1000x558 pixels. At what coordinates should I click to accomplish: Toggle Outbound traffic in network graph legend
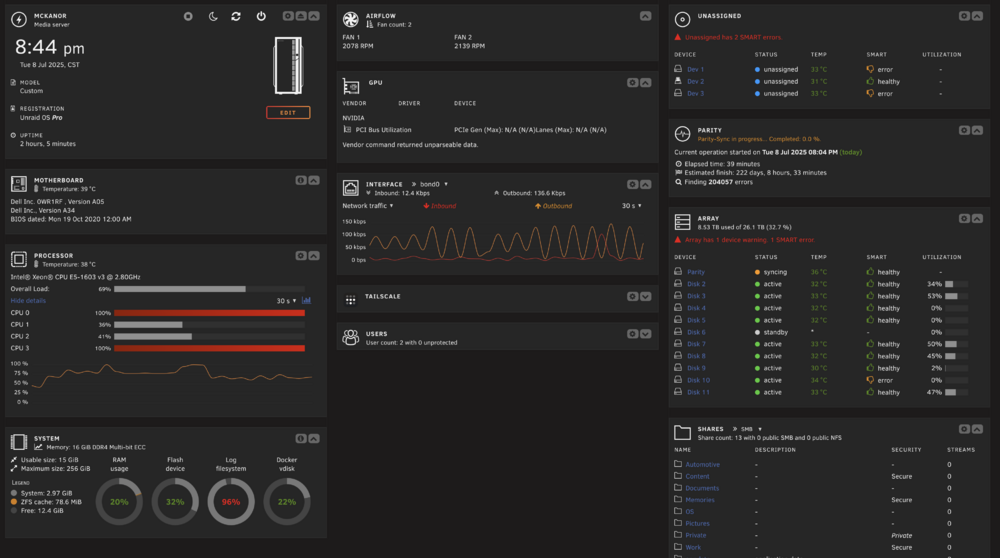click(x=553, y=206)
